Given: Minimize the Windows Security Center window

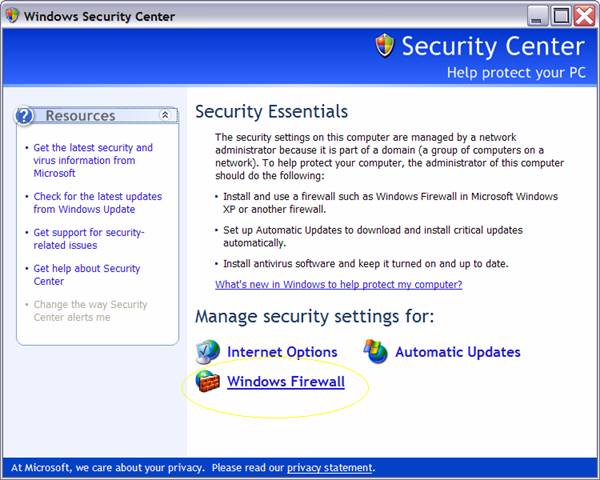Looking at the screenshot, I should click(x=537, y=16).
